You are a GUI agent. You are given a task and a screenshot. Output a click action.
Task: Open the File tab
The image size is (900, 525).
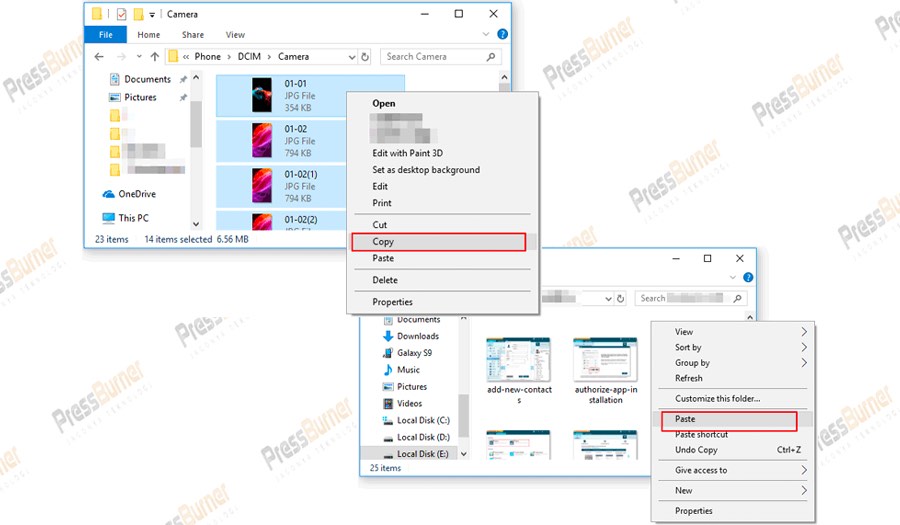coord(105,35)
